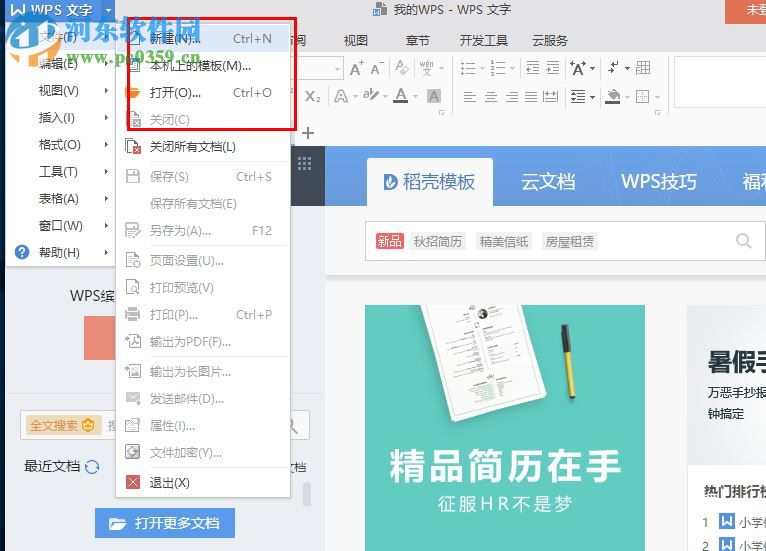Justify the paragraph text

pos(531,97)
